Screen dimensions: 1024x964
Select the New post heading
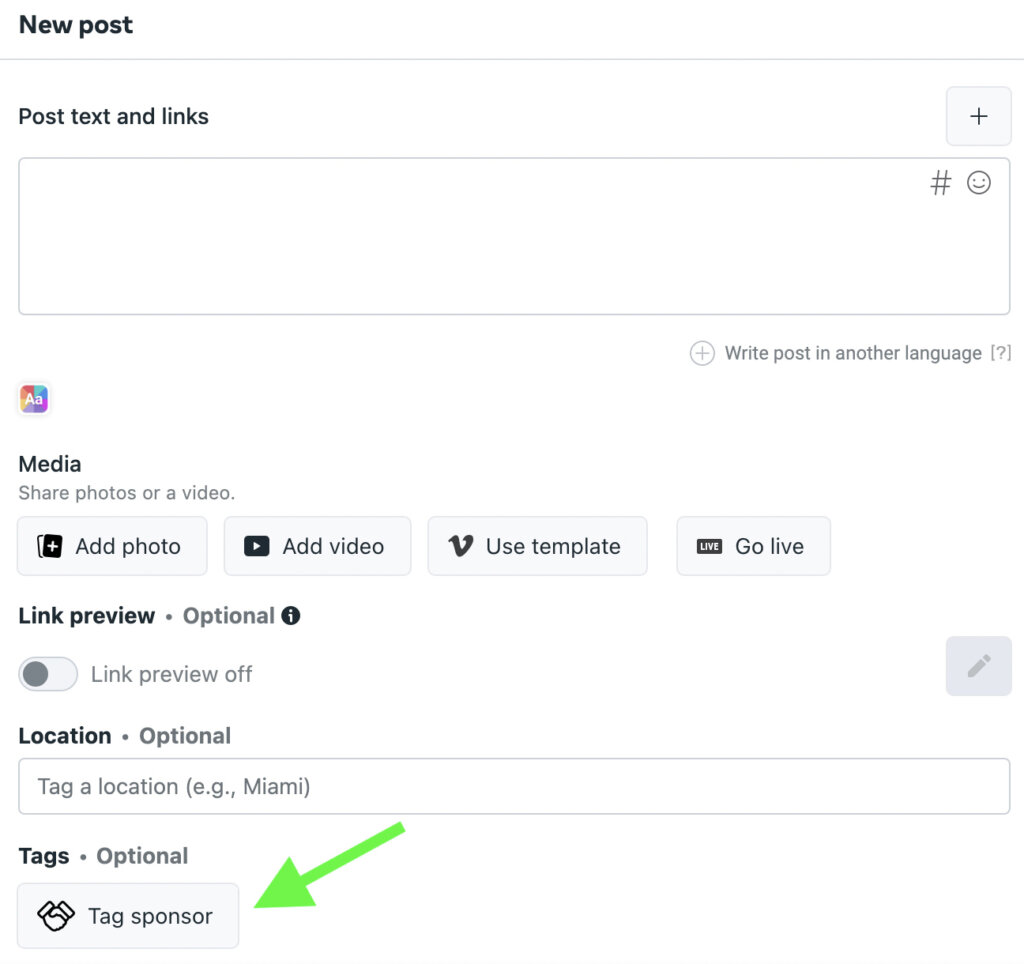75,25
